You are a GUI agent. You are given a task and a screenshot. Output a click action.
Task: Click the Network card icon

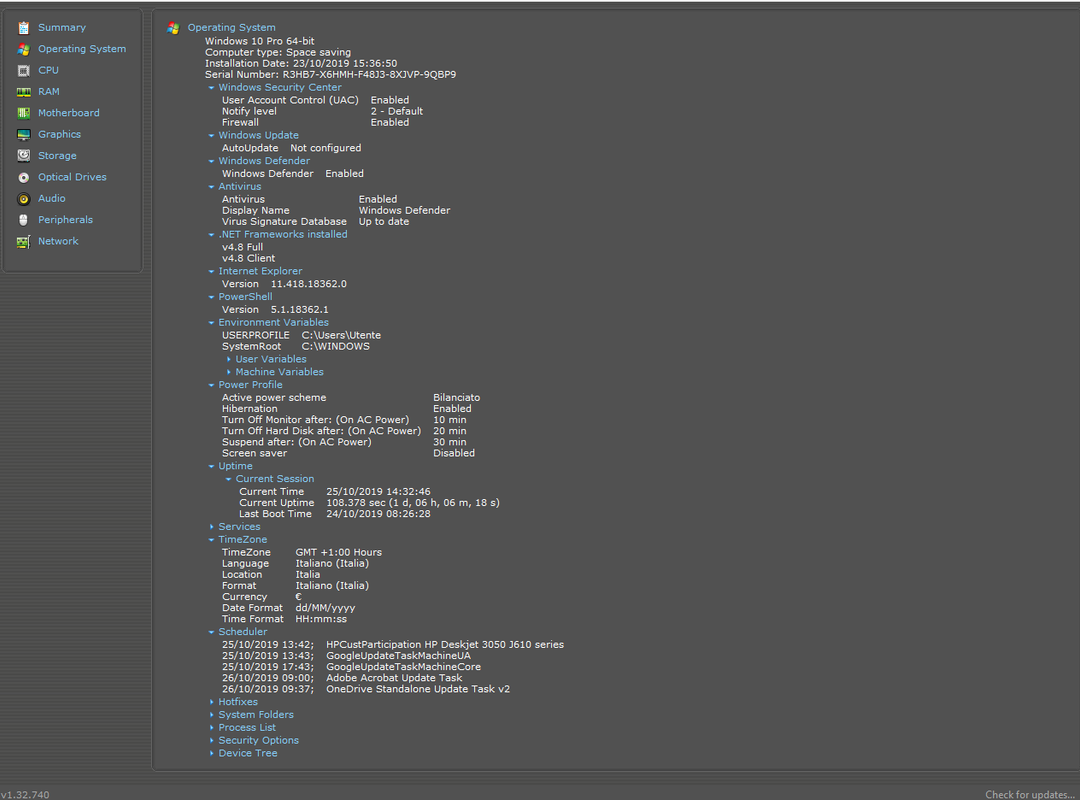(x=23, y=241)
